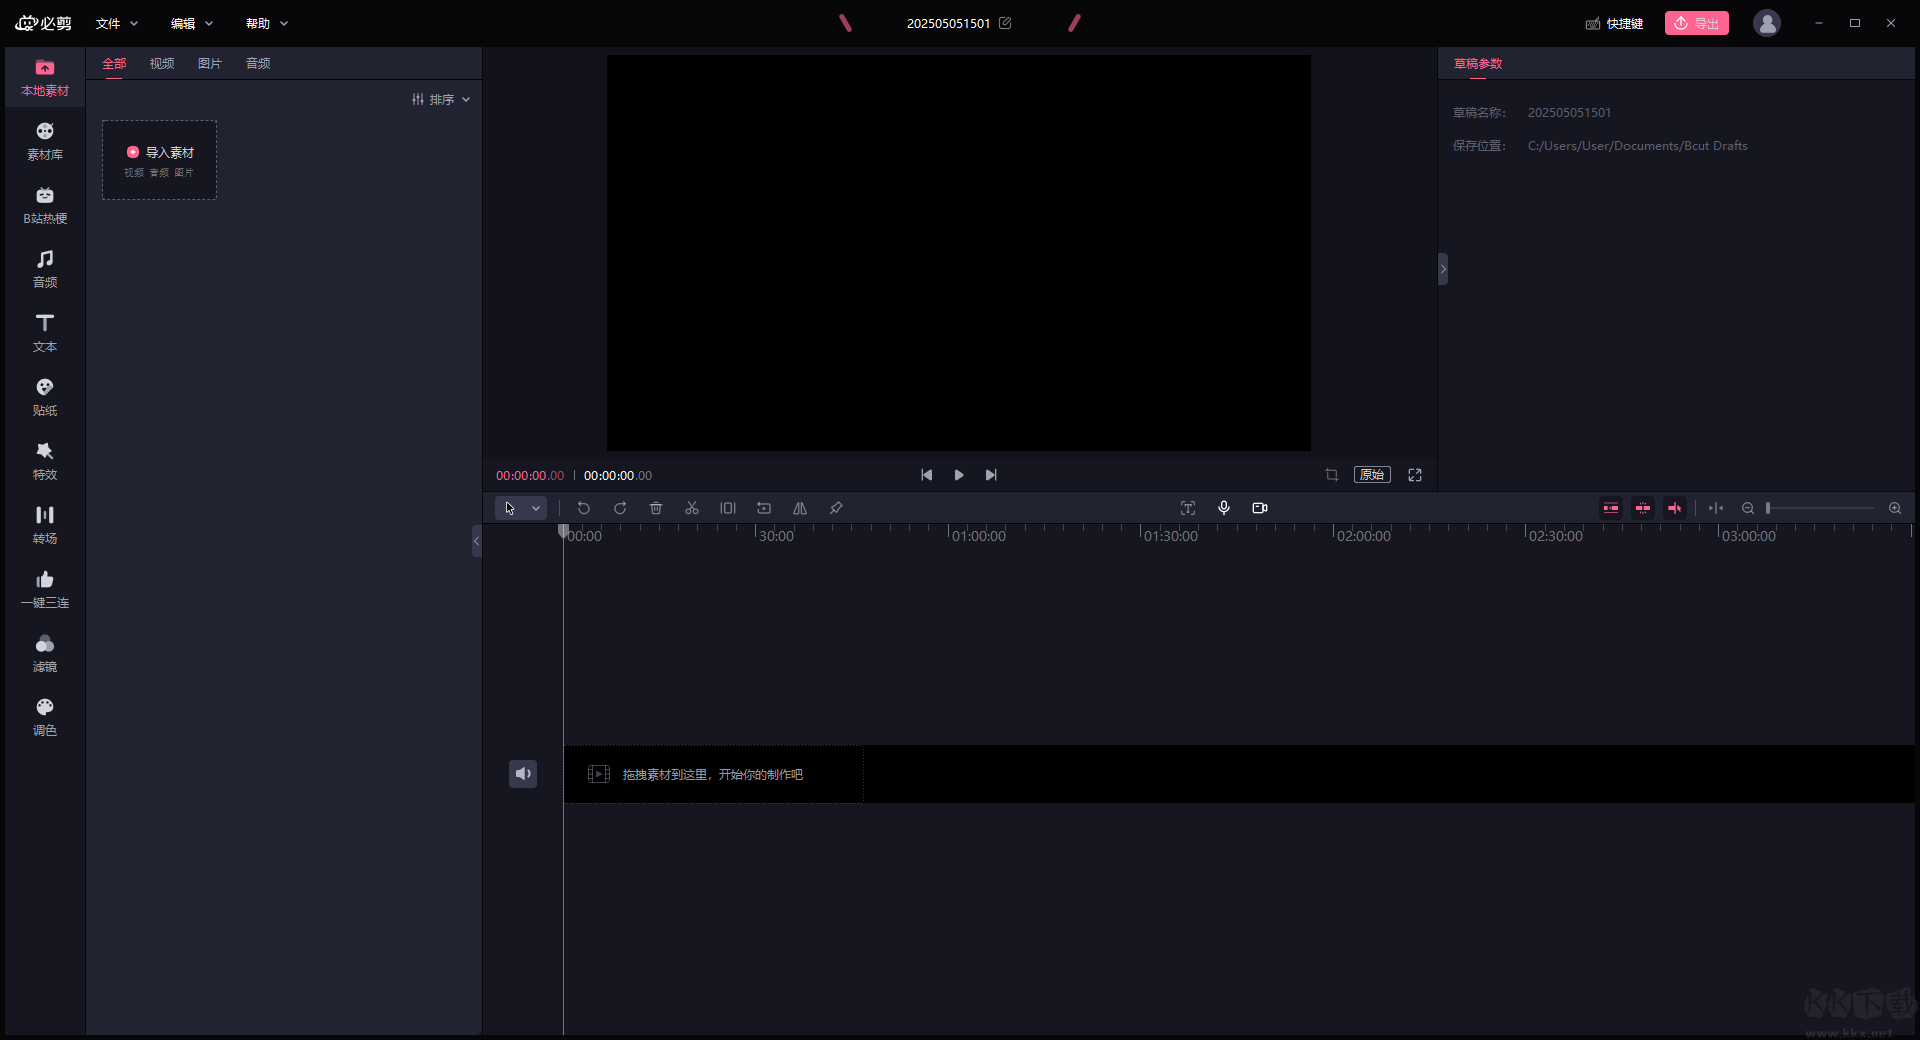Viewport: 1920px width, 1040px height.
Task: Click the zoom in timeline icon
Action: 1895,508
